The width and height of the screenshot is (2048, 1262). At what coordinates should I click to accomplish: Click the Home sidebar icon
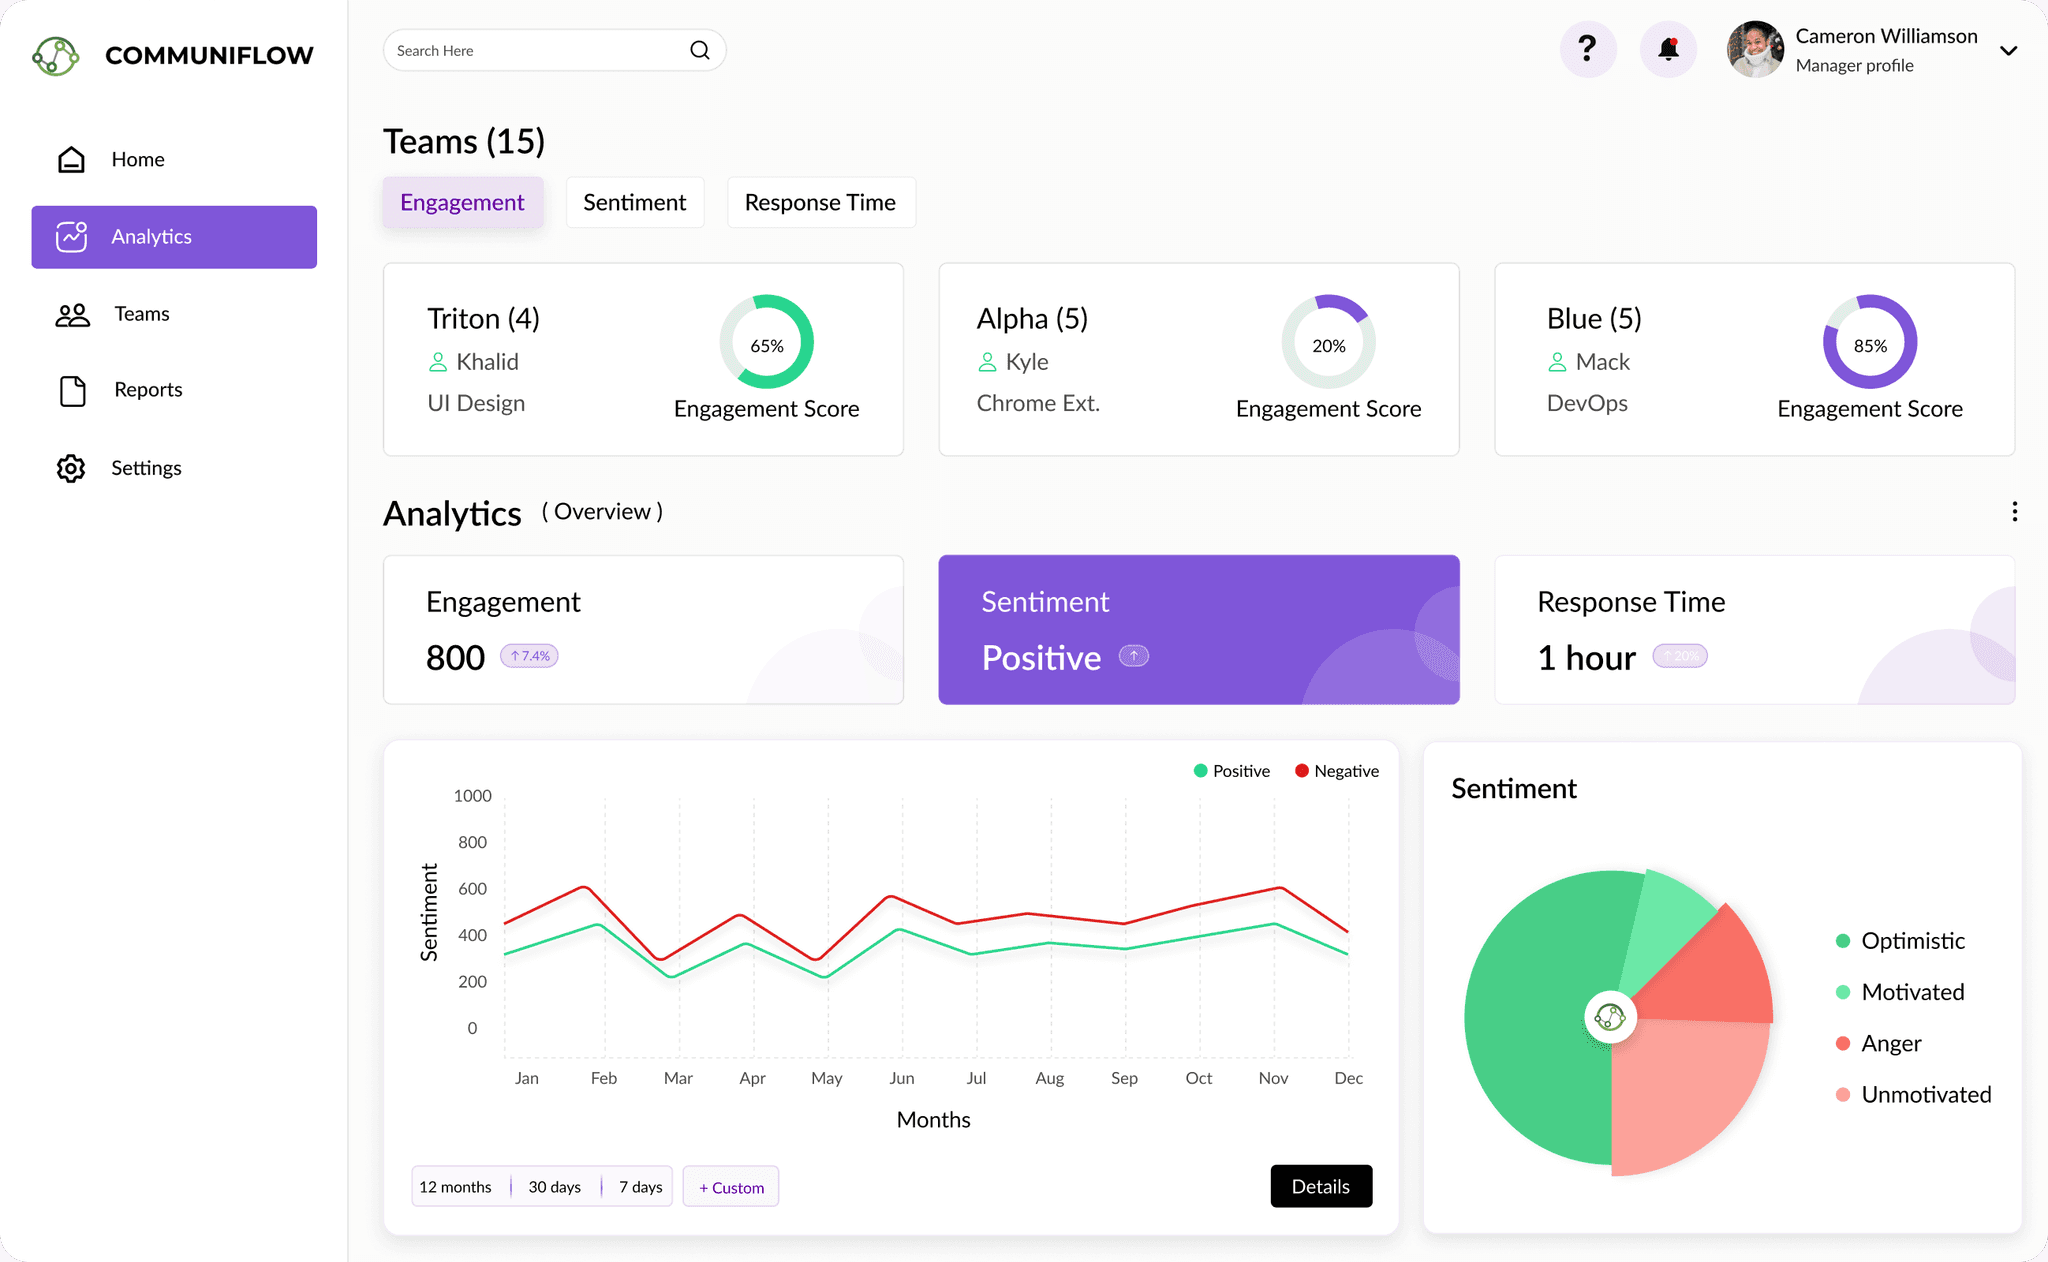tap(70, 158)
